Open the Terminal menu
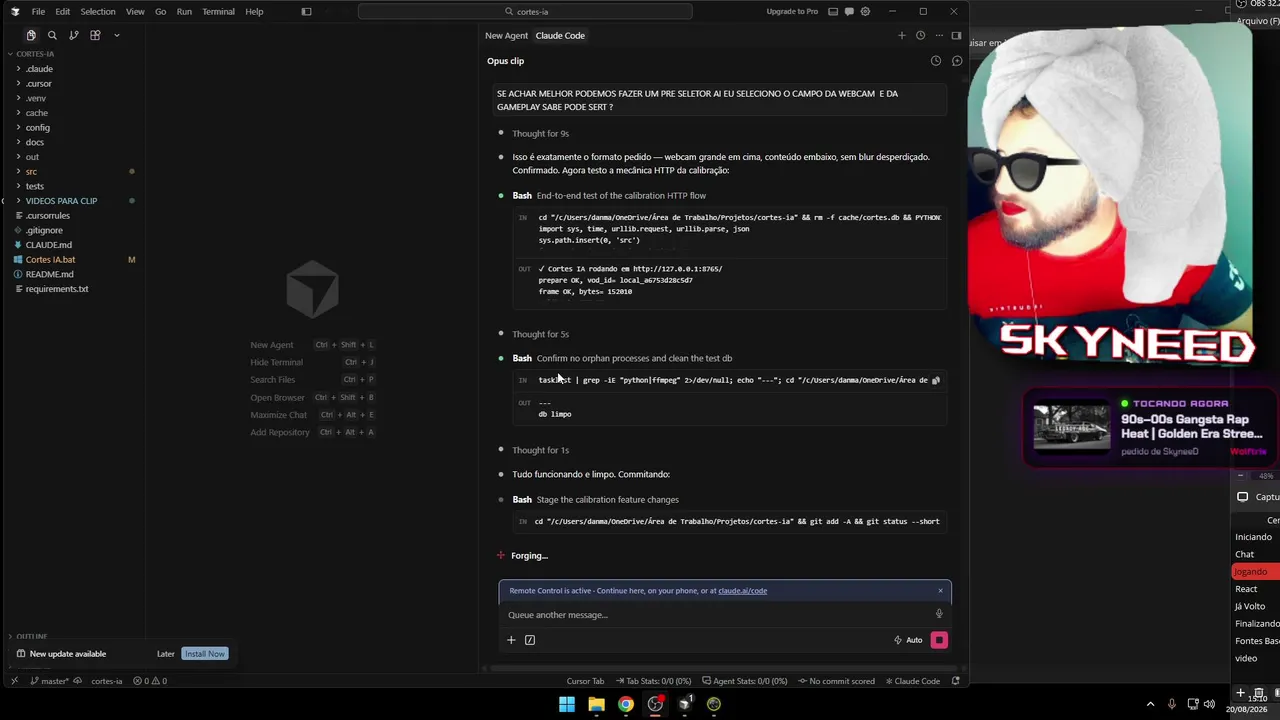Viewport: 1280px width, 720px height. pyautogui.click(x=218, y=12)
